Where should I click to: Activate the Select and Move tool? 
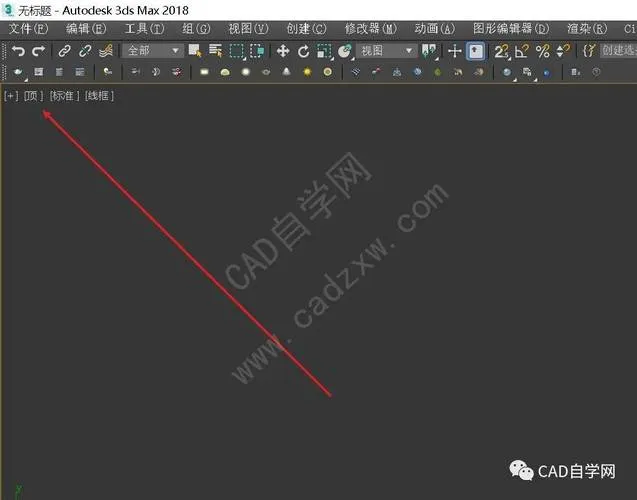click(x=283, y=51)
